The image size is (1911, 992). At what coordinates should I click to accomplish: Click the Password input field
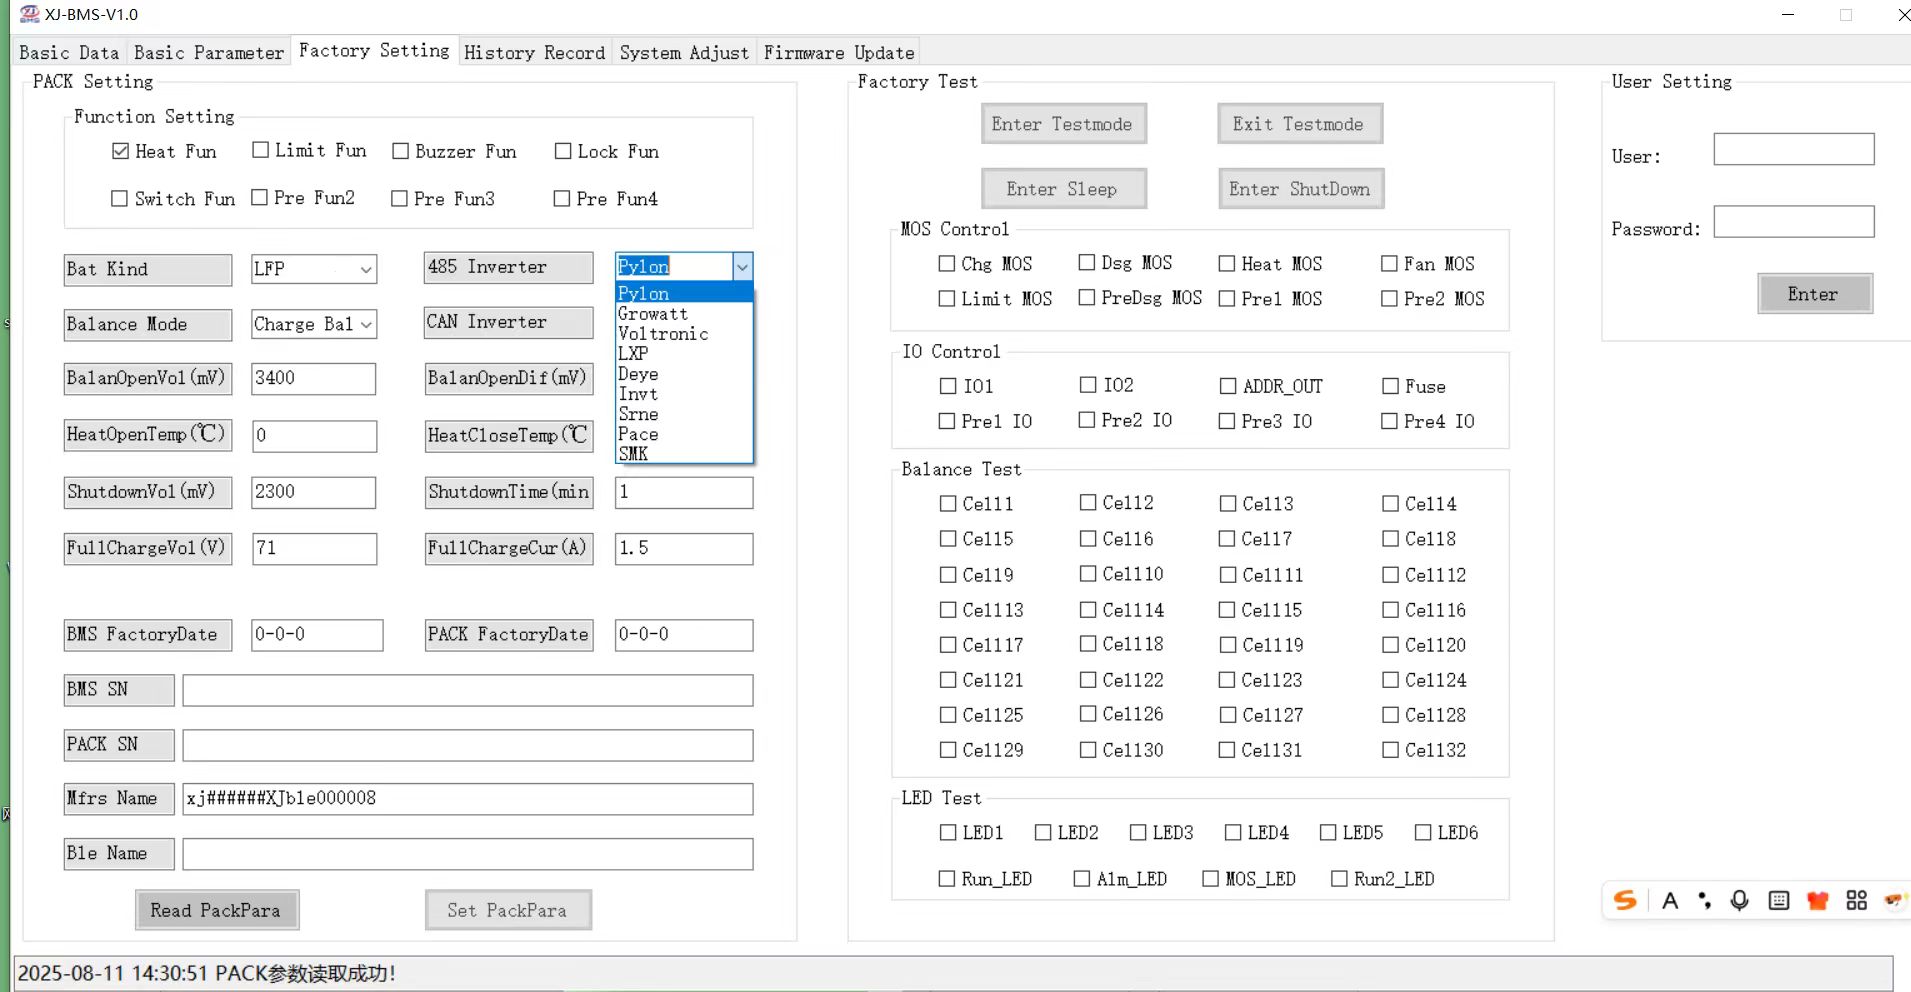point(1794,222)
